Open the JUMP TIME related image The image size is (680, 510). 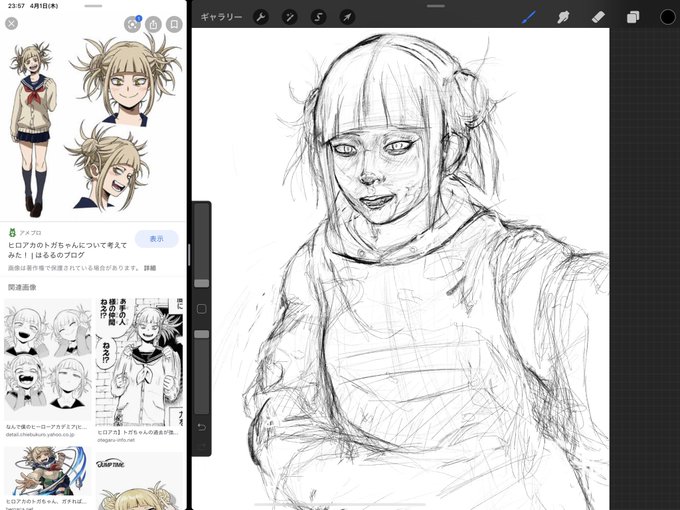point(139,481)
